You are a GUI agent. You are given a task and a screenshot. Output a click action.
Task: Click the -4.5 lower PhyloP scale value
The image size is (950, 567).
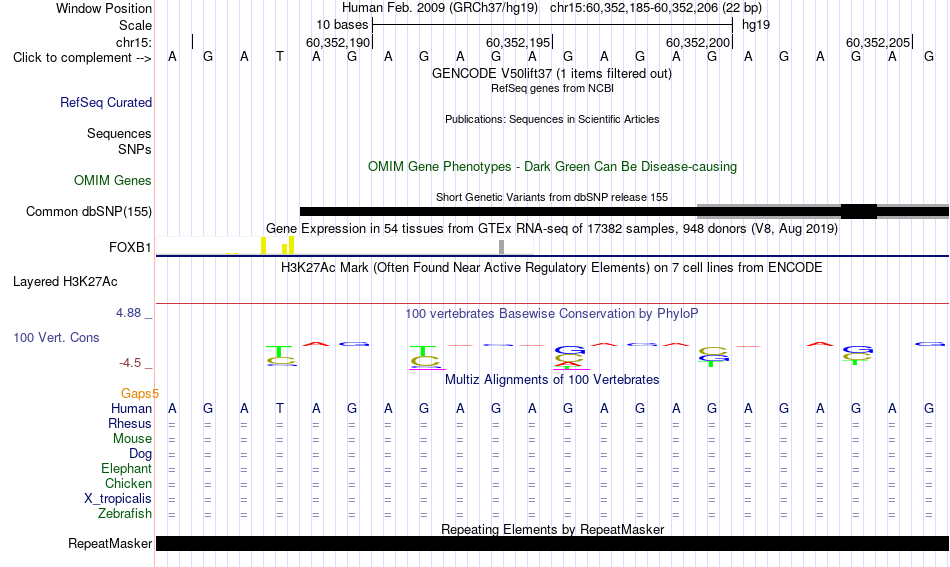tap(130, 363)
